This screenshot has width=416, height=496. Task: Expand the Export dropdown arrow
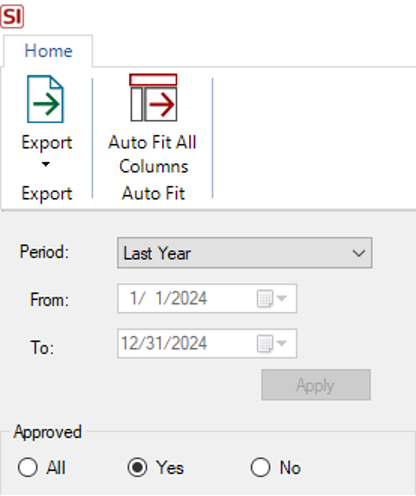click(x=46, y=164)
